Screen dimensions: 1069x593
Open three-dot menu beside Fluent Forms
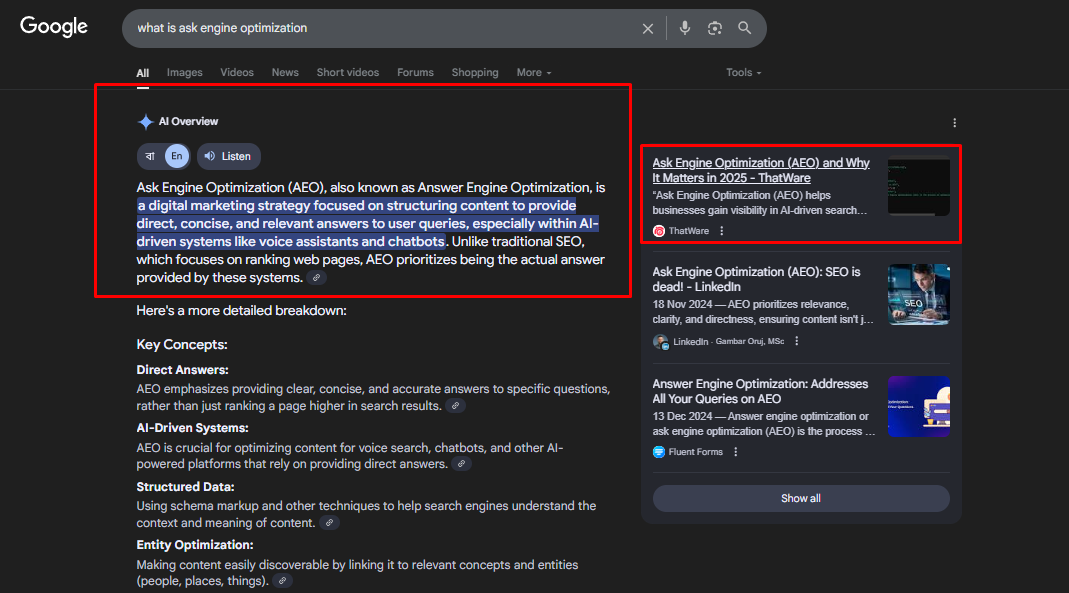[x=735, y=452]
